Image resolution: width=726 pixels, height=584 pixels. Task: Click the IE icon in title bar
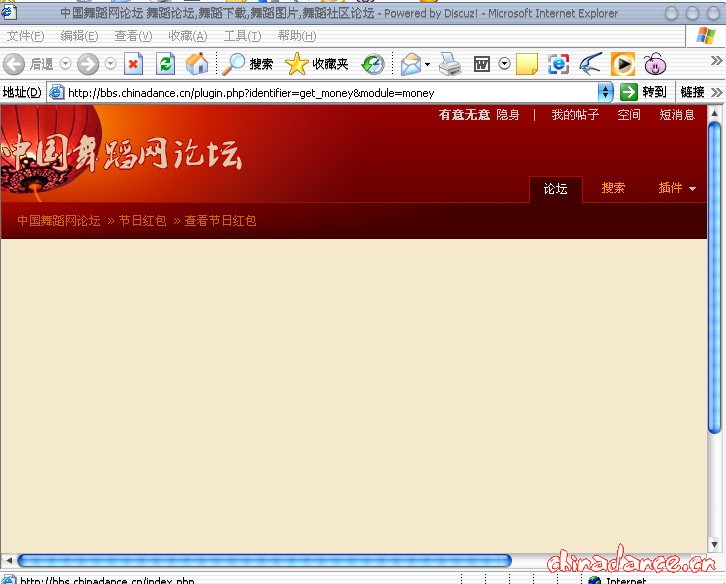click(x=8, y=13)
